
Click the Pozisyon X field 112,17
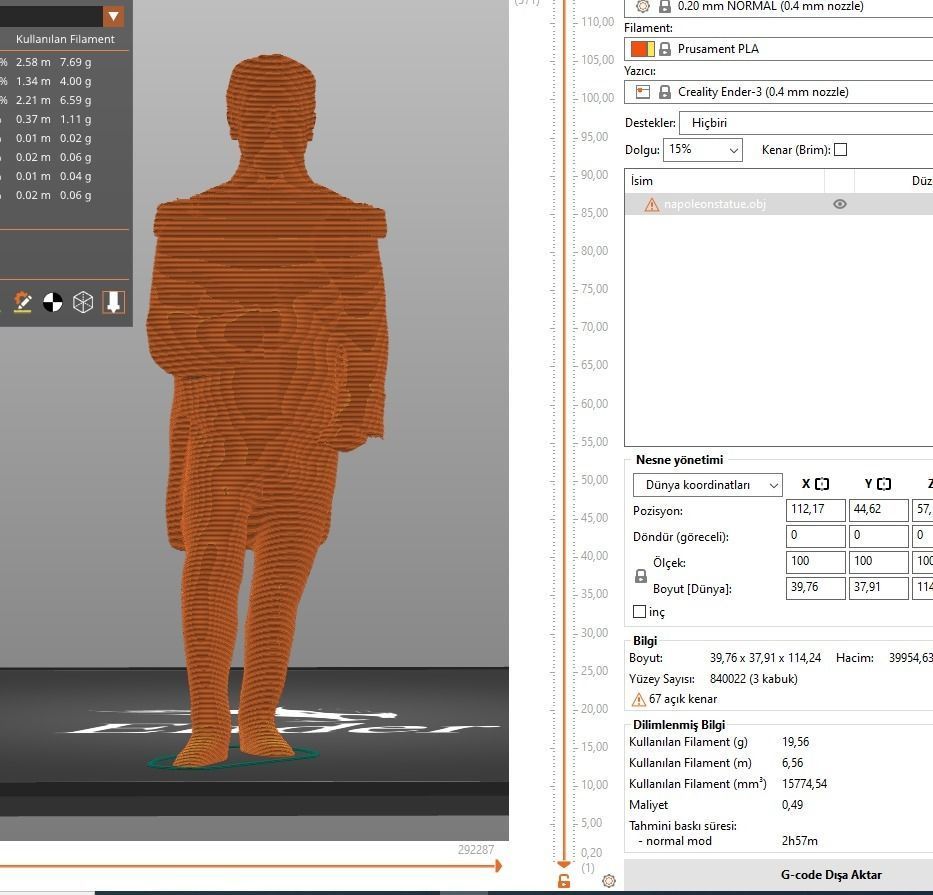click(815, 510)
